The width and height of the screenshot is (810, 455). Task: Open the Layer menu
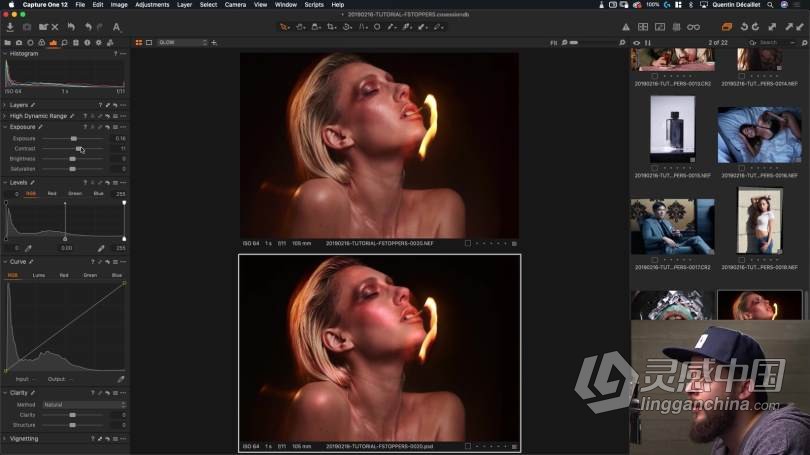coord(184,5)
